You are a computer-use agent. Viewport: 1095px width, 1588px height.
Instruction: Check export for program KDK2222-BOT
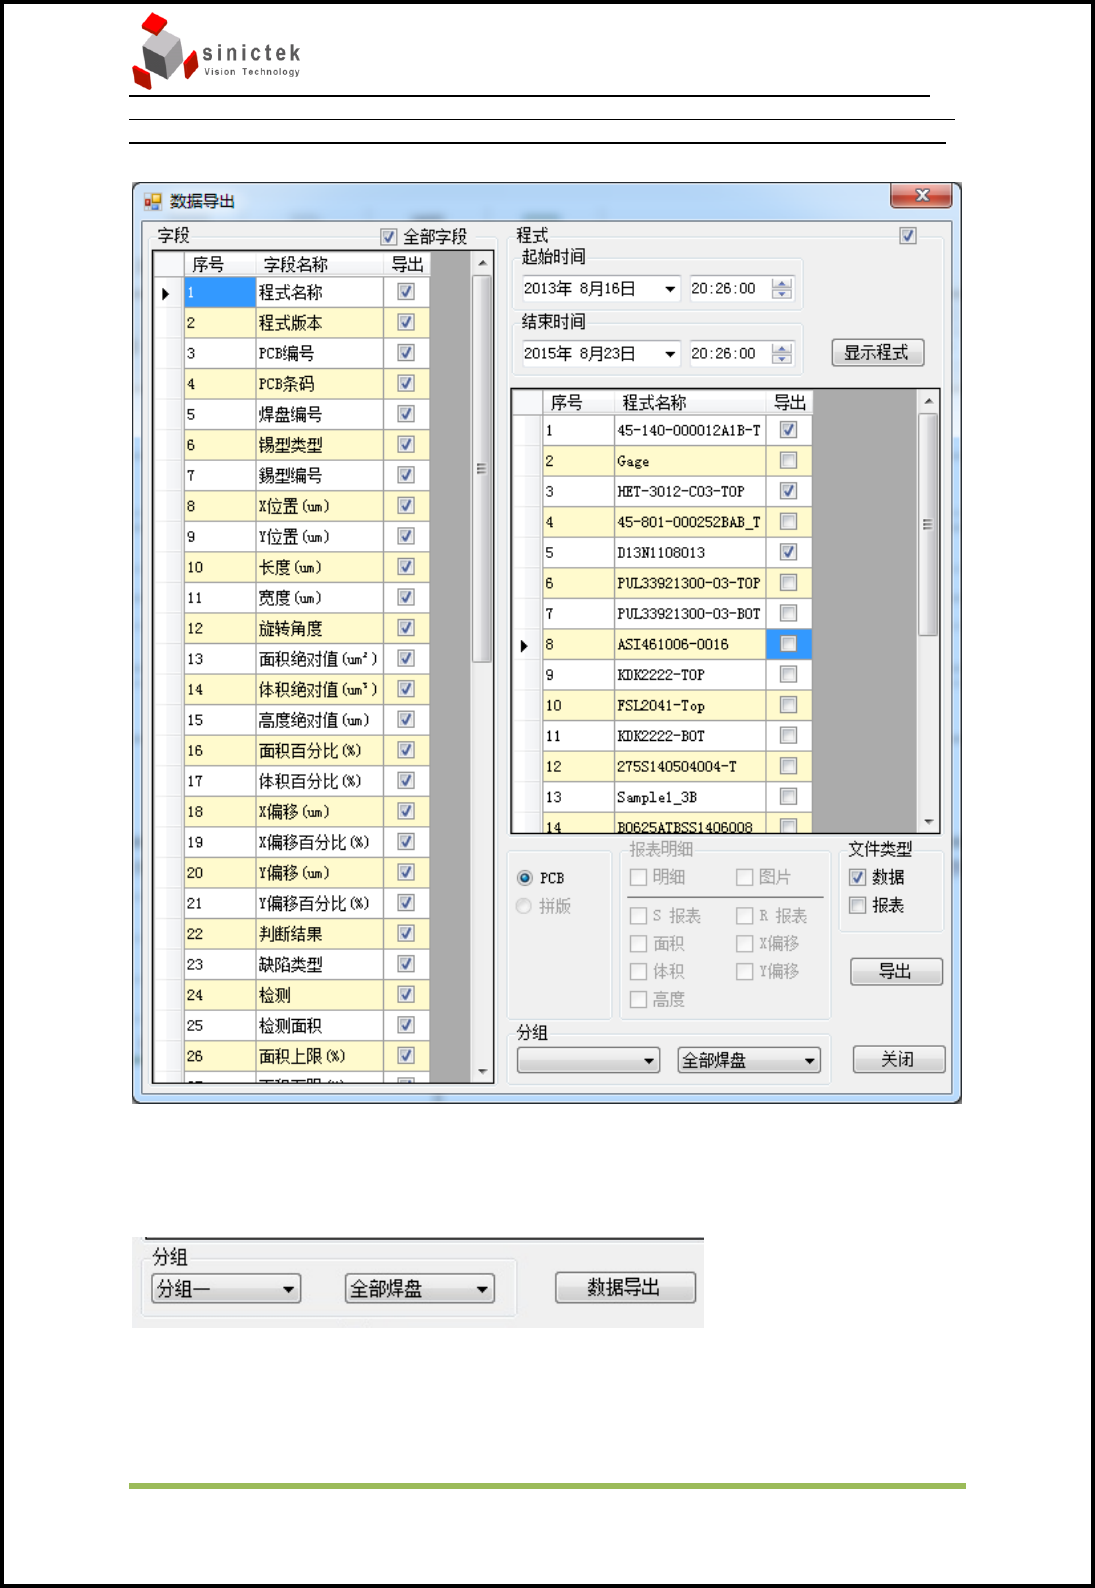click(788, 736)
